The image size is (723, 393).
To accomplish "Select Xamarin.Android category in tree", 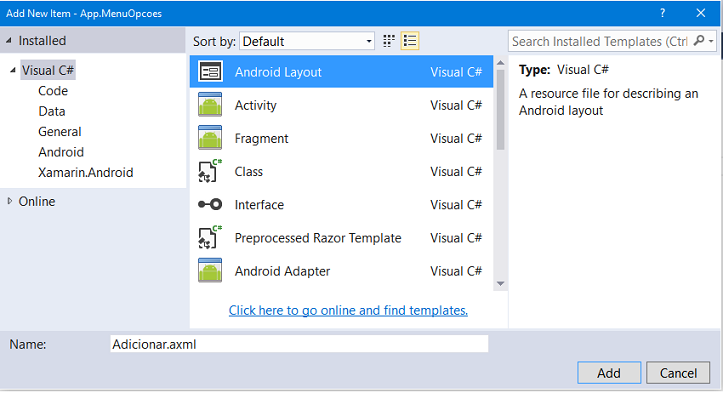I will click(x=86, y=173).
